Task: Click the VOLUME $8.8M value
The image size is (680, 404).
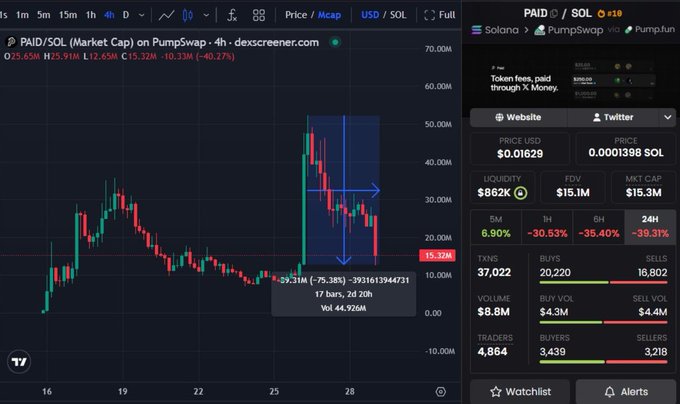Action: 494,312
